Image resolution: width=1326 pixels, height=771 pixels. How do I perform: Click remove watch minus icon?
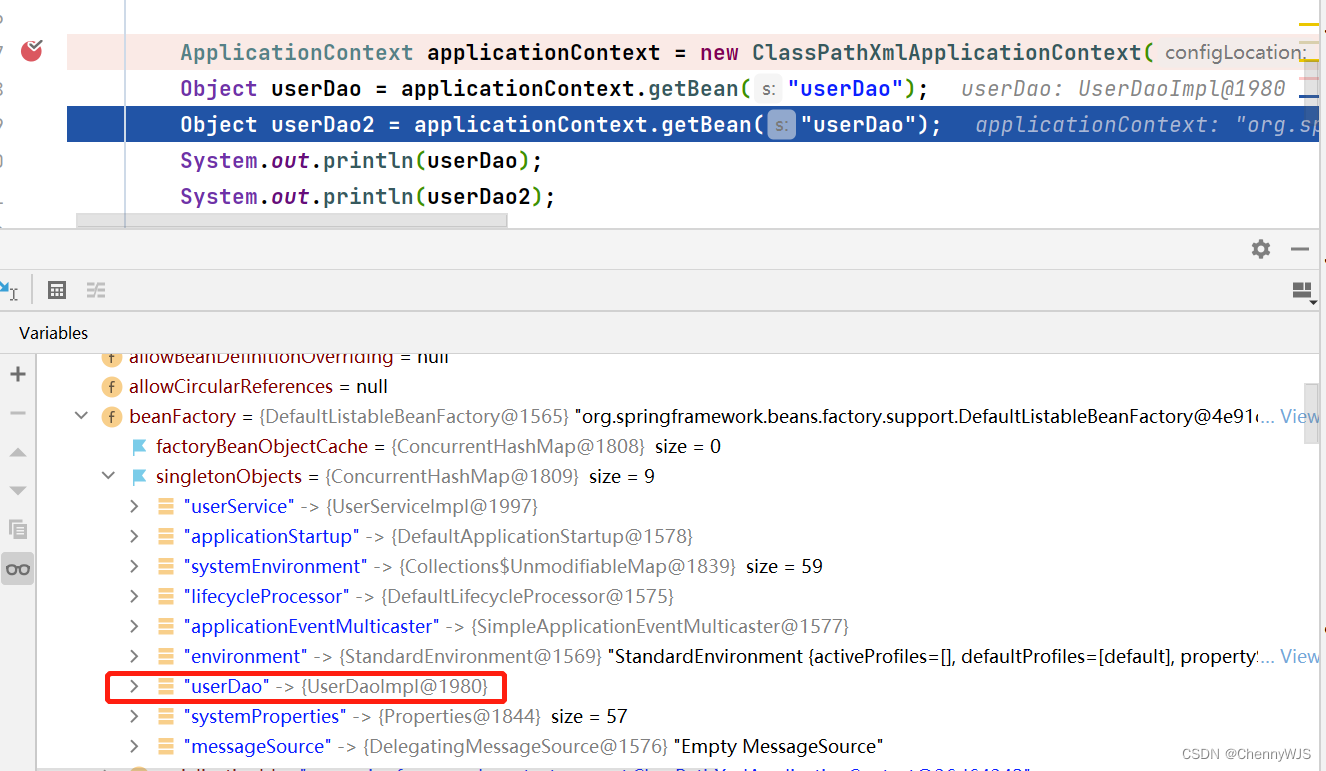(x=18, y=413)
